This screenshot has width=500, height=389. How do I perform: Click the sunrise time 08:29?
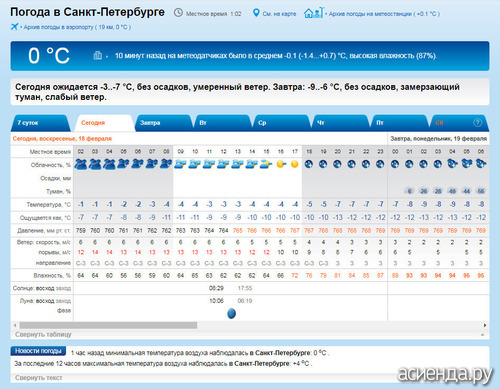(x=216, y=288)
